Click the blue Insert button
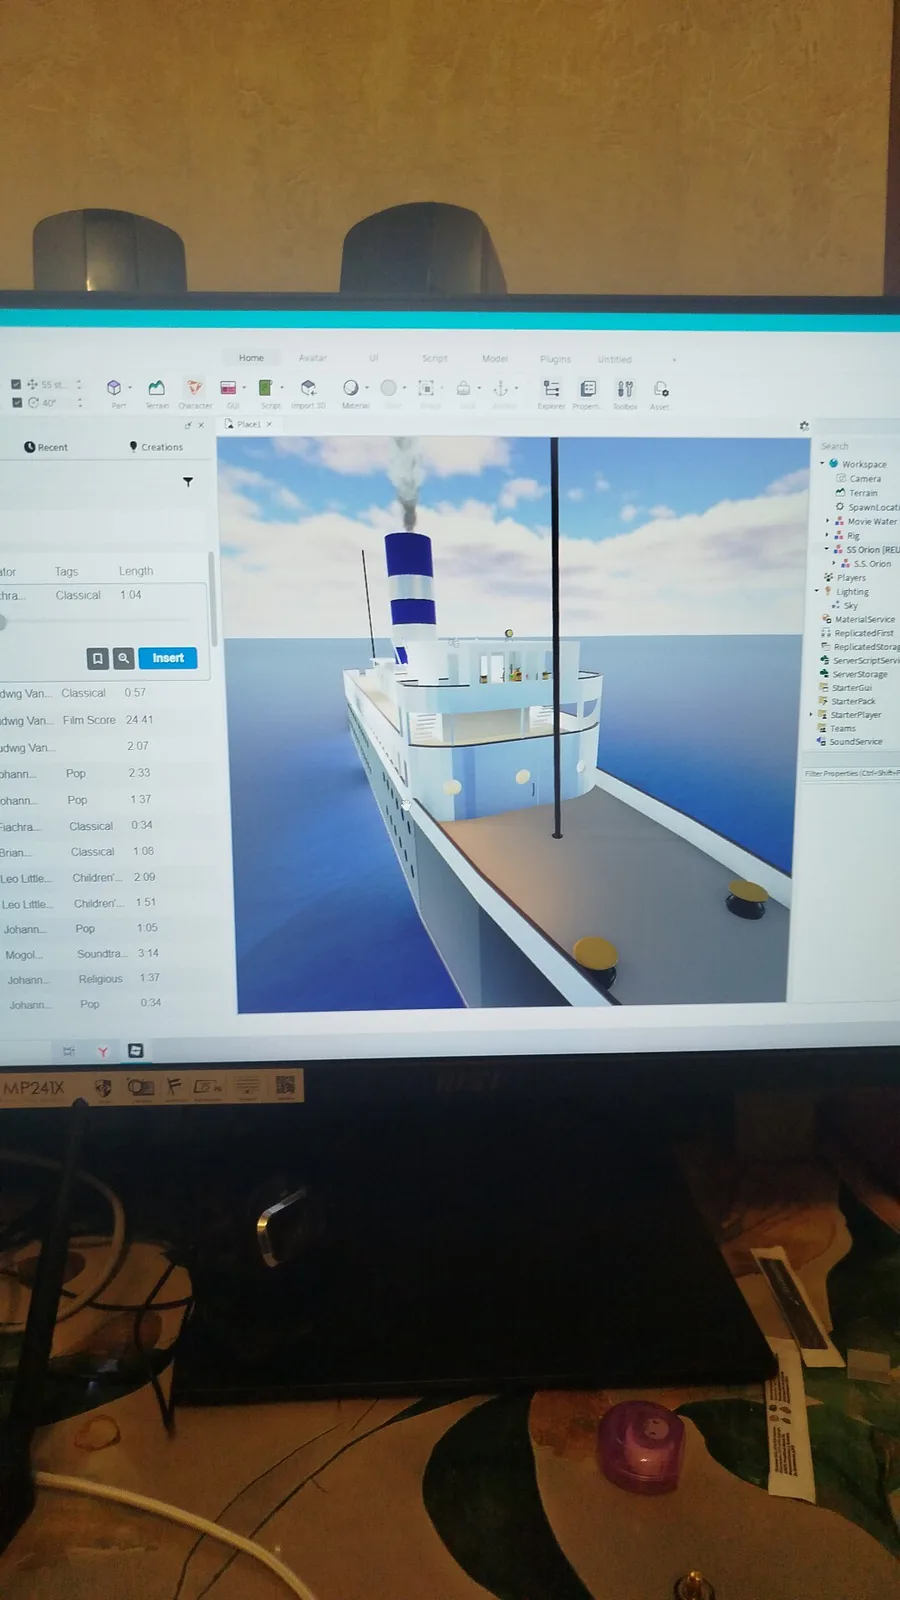900x1600 pixels. (x=168, y=658)
